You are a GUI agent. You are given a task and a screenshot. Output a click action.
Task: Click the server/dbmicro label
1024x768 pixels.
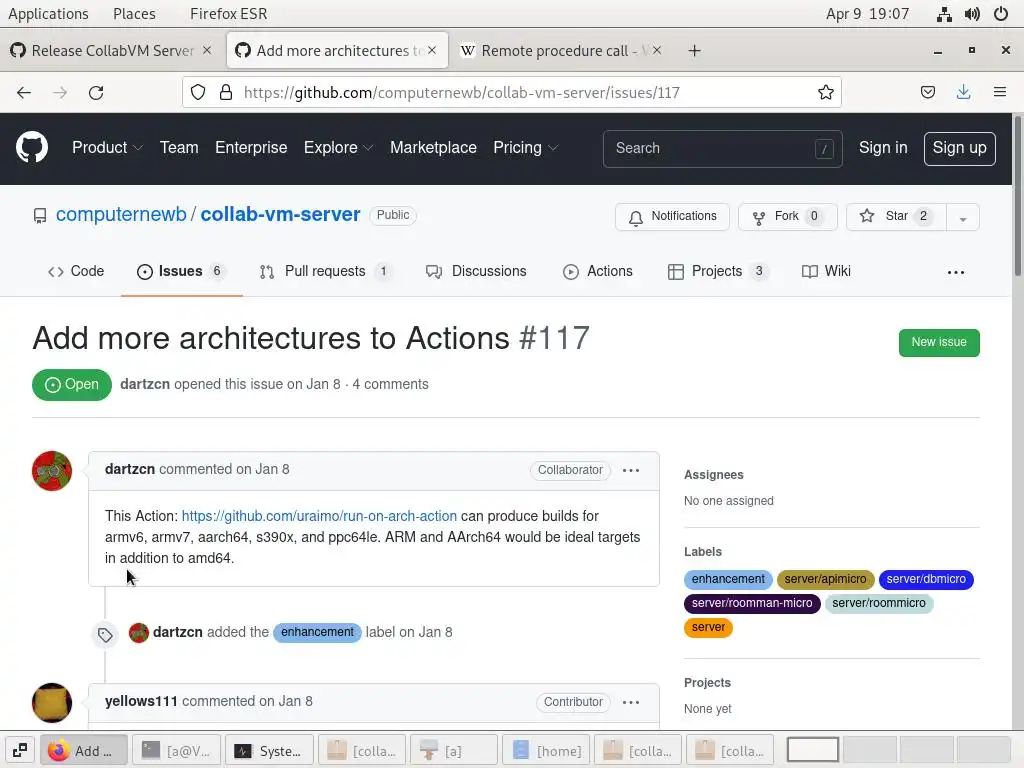click(x=926, y=579)
